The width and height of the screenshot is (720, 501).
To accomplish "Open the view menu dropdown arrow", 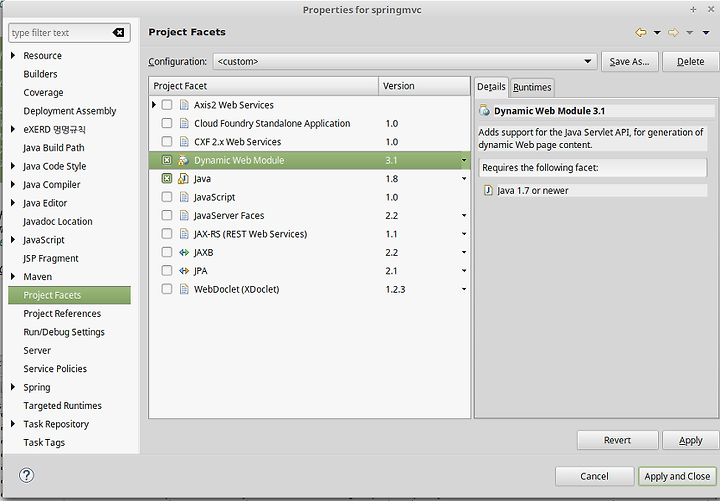I will pyautogui.click(x=706, y=33).
